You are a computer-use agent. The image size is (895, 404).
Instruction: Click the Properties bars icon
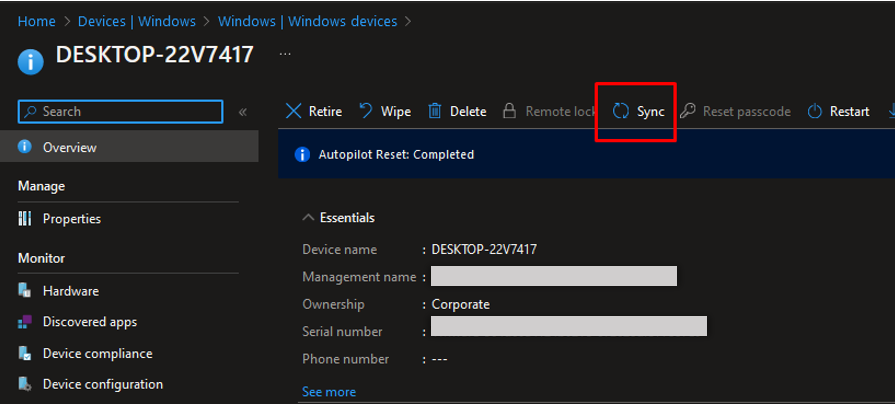[25, 219]
